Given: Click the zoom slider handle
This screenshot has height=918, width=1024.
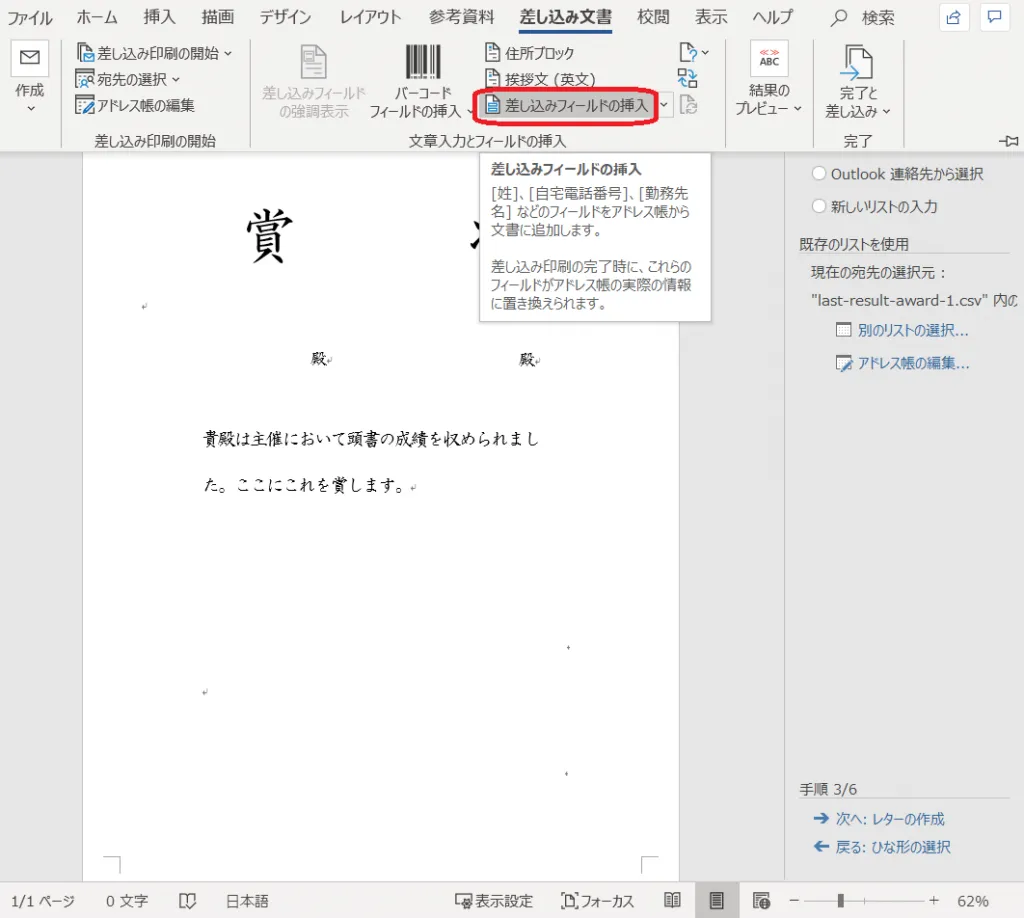Looking at the screenshot, I should pos(841,900).
